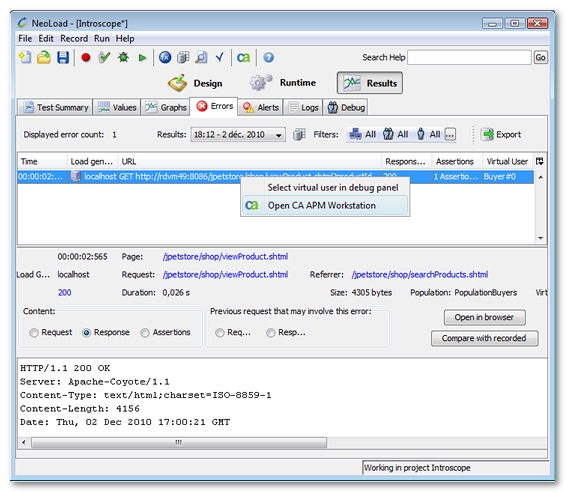
Task: Choose Open CA APM Workstation
Action: (325, 205)
